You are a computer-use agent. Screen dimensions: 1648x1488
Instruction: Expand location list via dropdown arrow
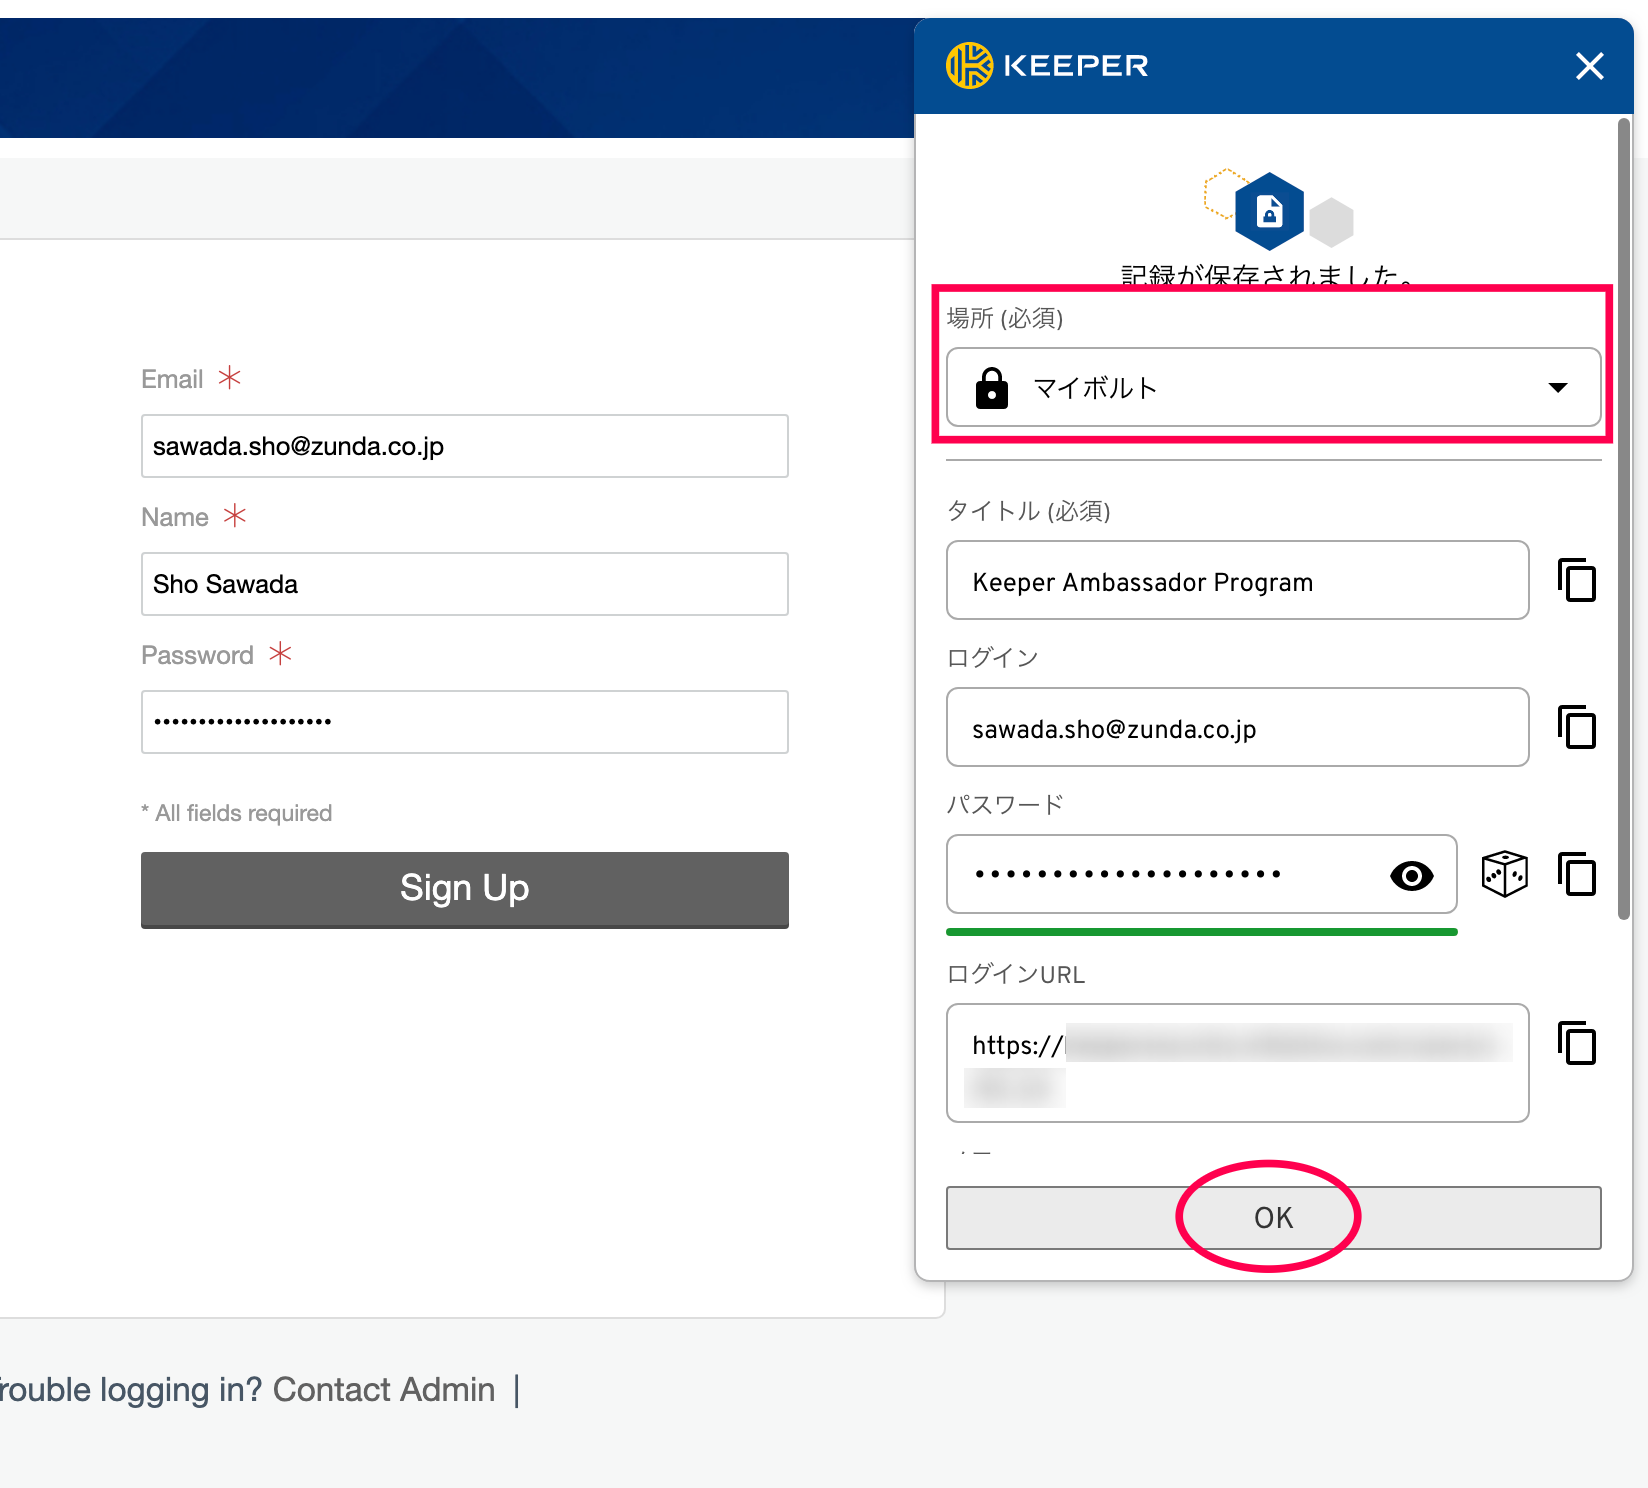click(x=1557, y=388)
